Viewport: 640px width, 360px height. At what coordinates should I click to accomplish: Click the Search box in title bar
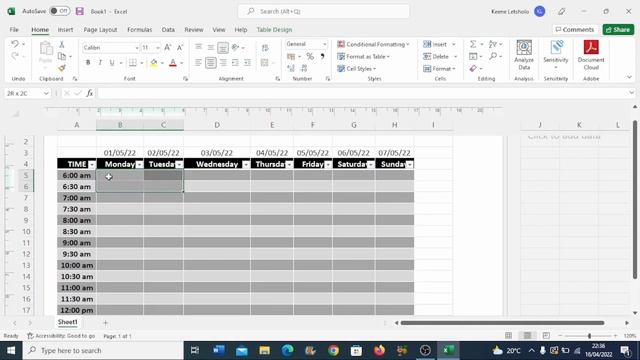[x=323, y=11]
